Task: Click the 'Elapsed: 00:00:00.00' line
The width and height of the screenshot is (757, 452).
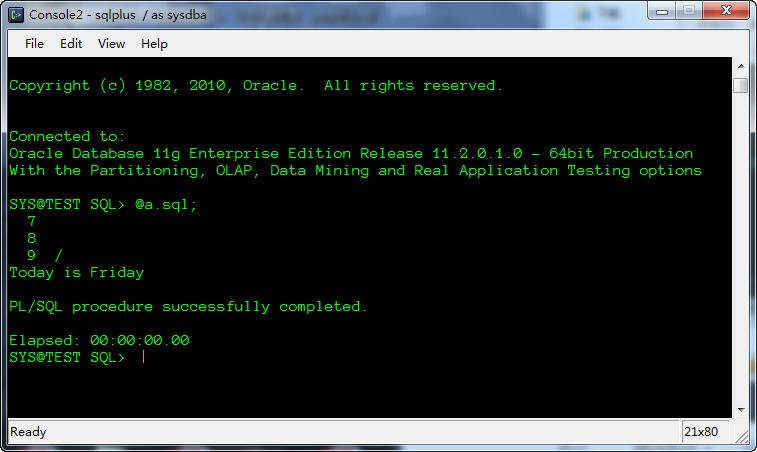Action: 99,340
